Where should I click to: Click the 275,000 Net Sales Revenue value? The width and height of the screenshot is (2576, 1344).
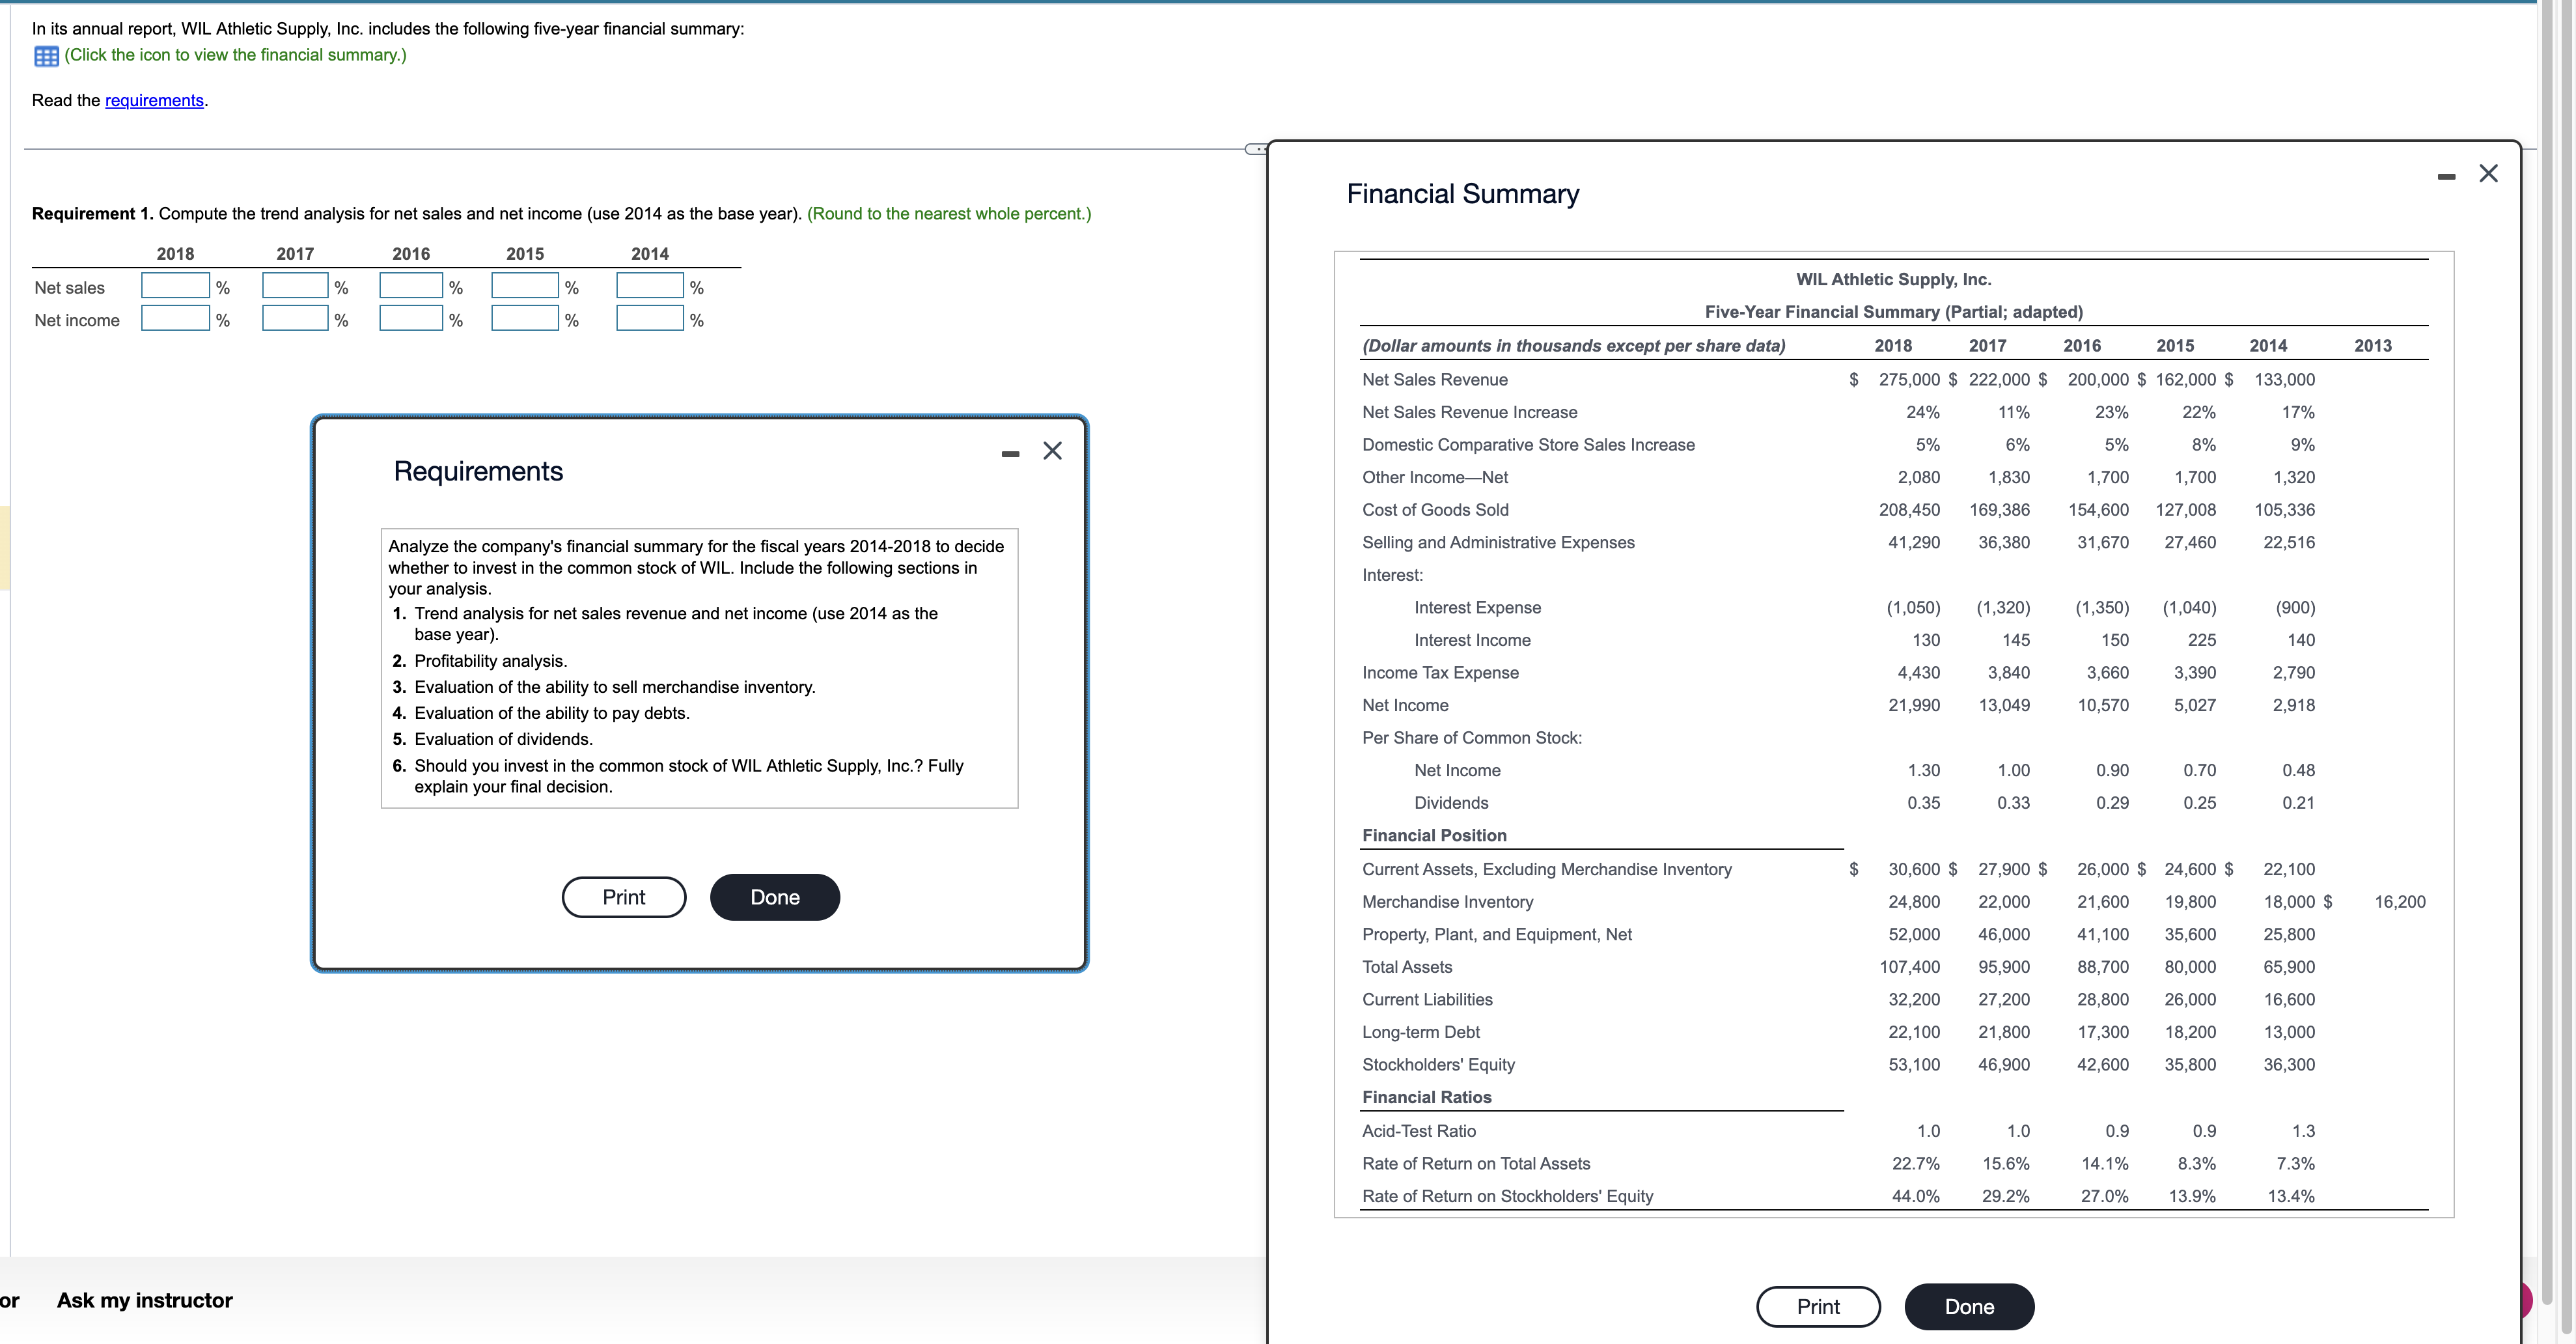coord(1909,380)
